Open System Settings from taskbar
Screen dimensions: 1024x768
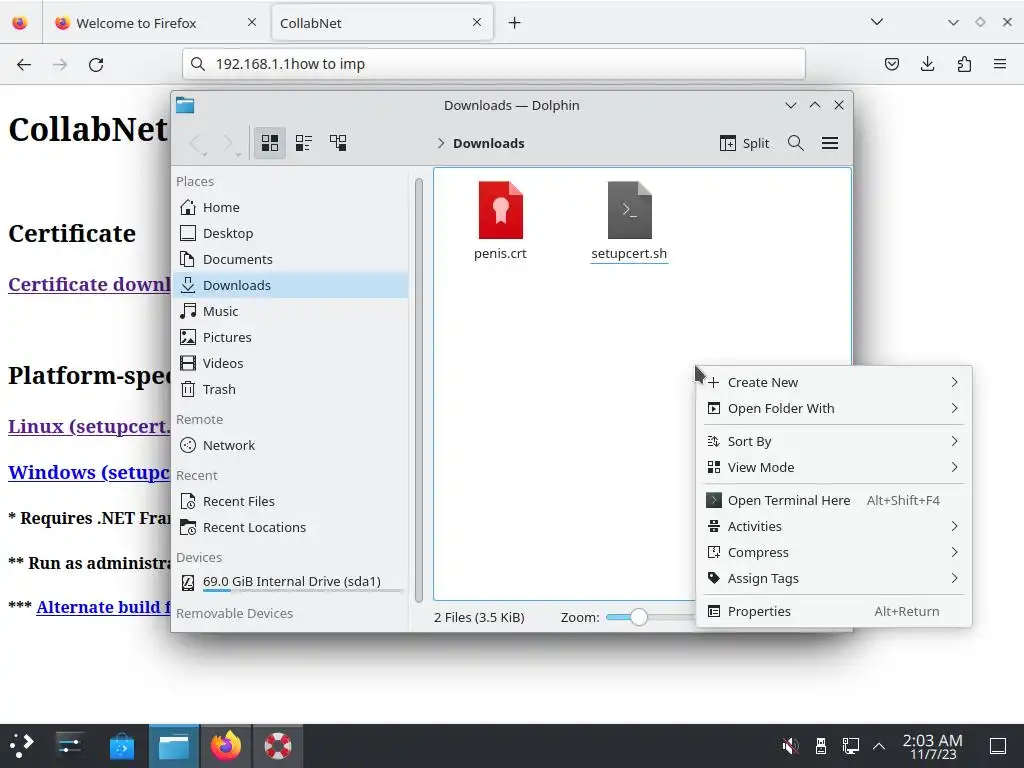click(x=69, y=746)
